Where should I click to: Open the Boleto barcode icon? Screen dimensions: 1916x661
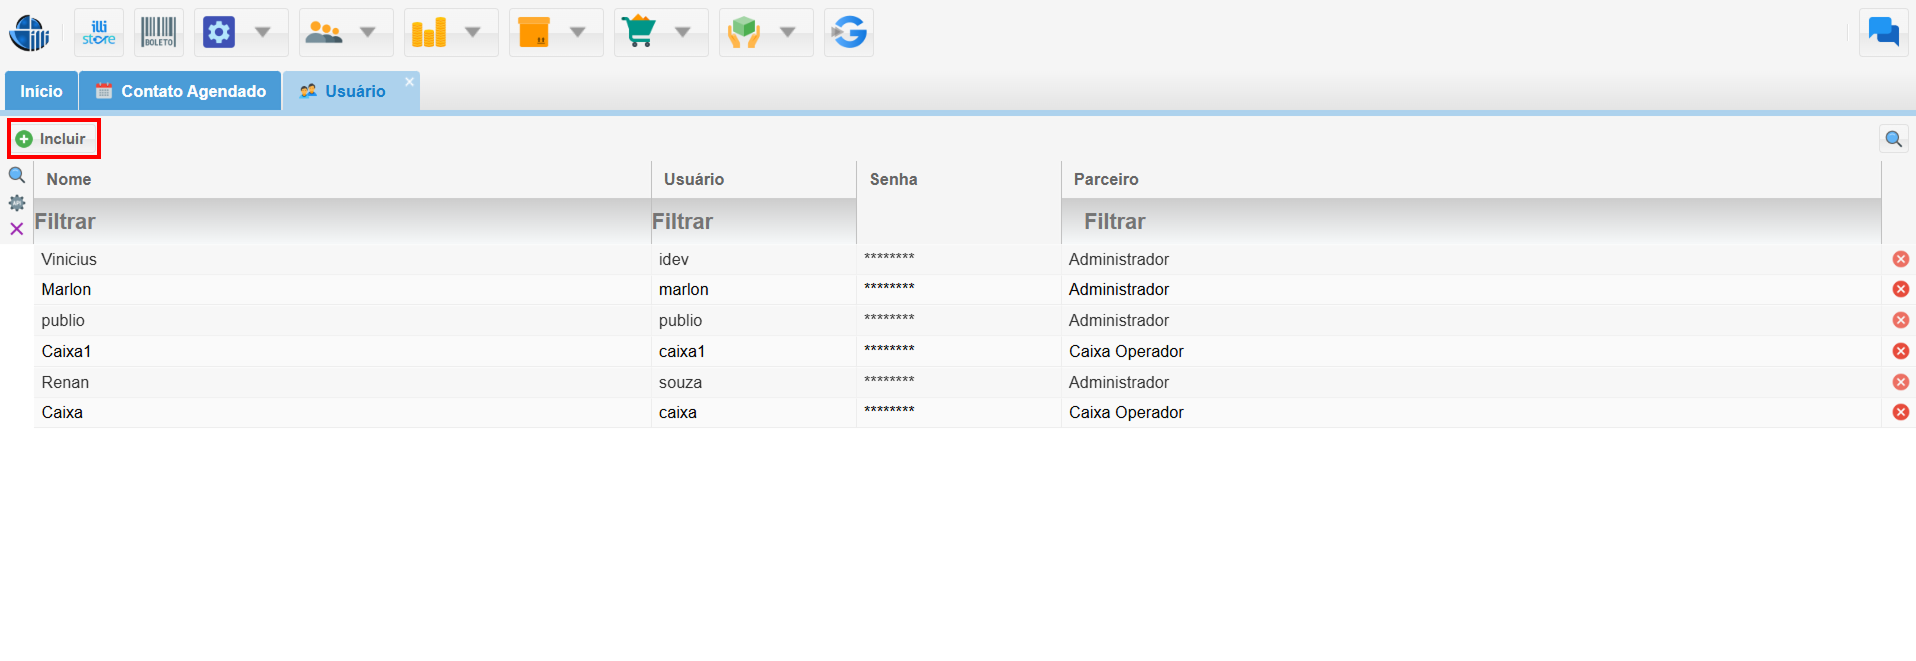pos(158,33)
